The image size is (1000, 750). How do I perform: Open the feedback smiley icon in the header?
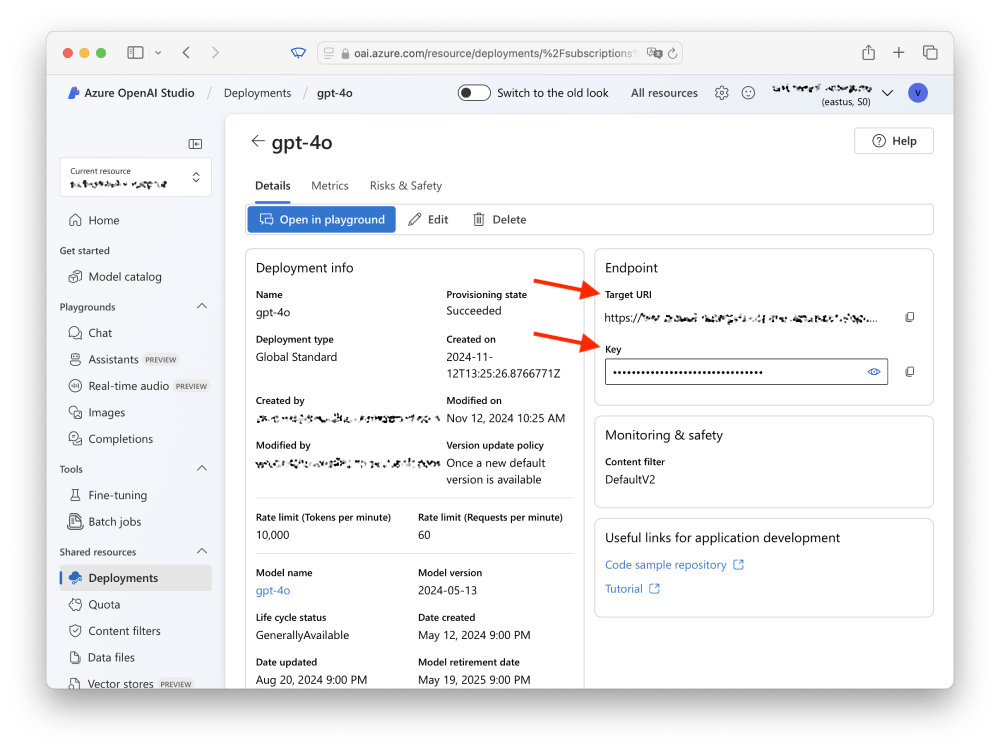tap(748, 92)
